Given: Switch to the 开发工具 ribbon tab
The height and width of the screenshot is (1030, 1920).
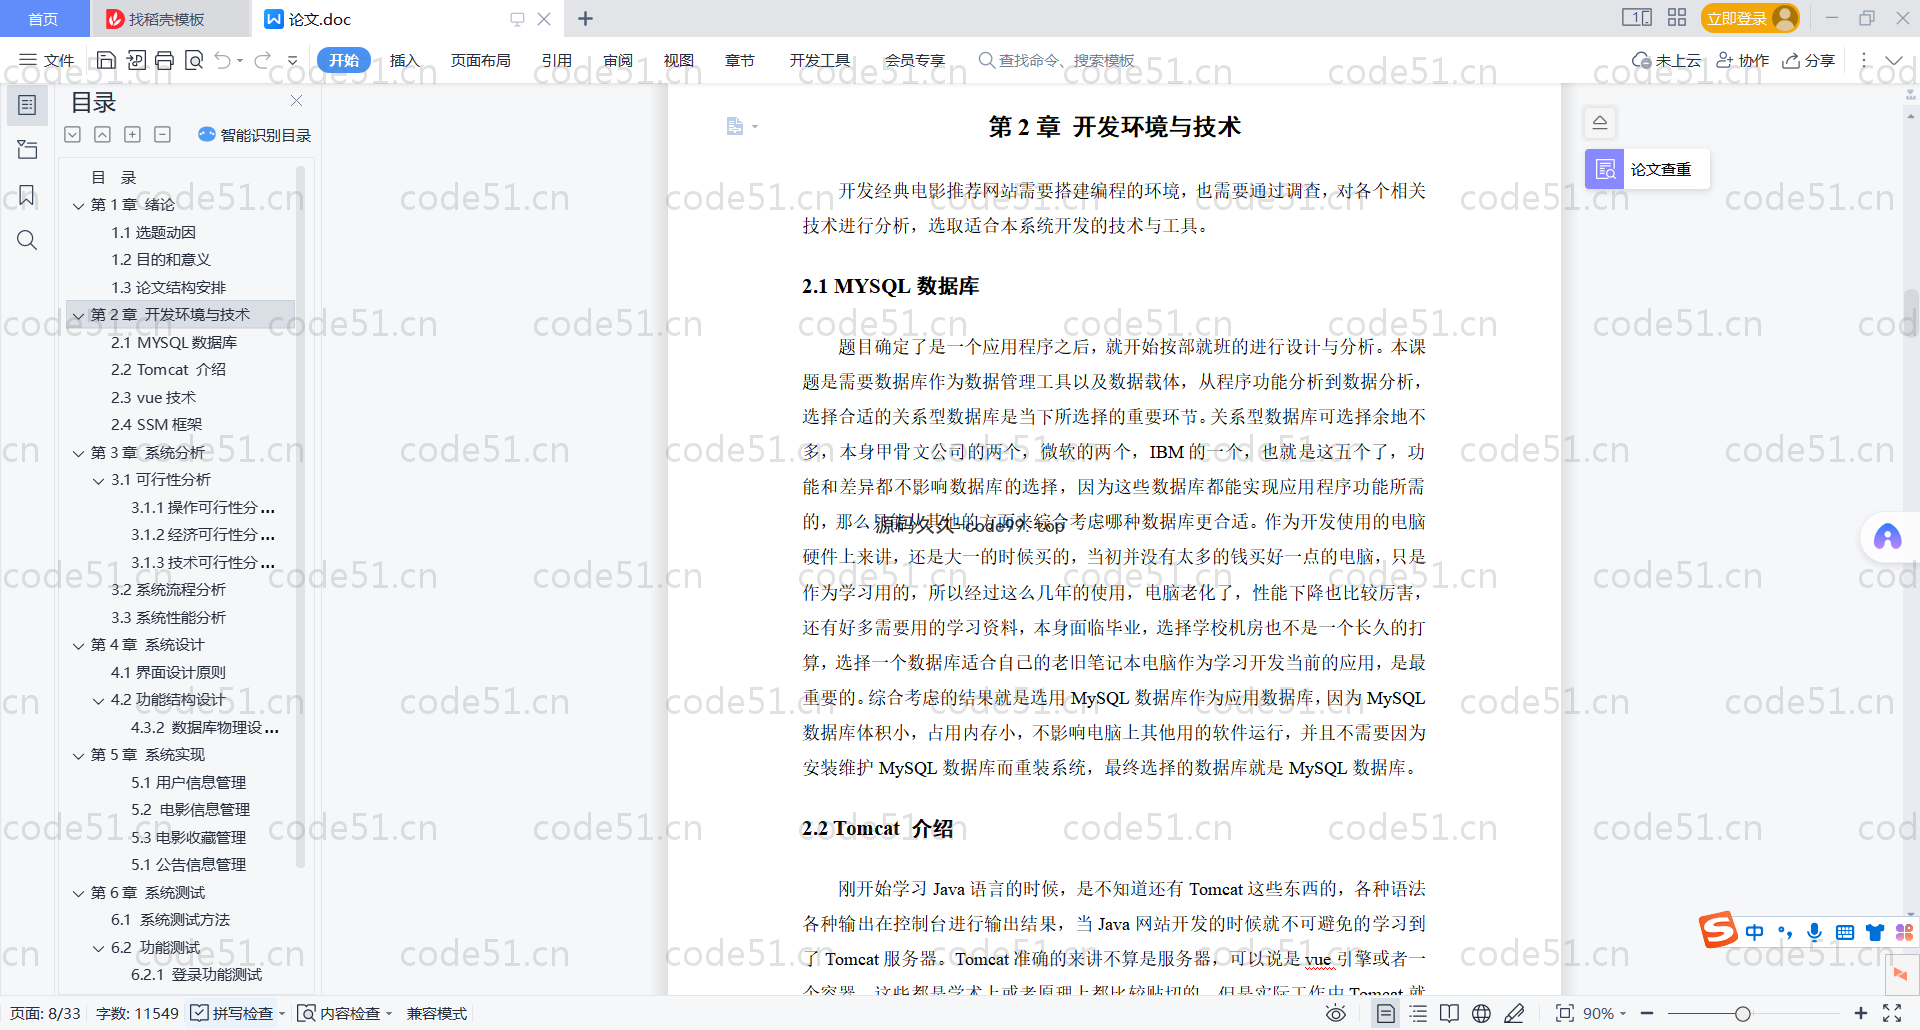Looking at the screenshot, I should 819,60.
